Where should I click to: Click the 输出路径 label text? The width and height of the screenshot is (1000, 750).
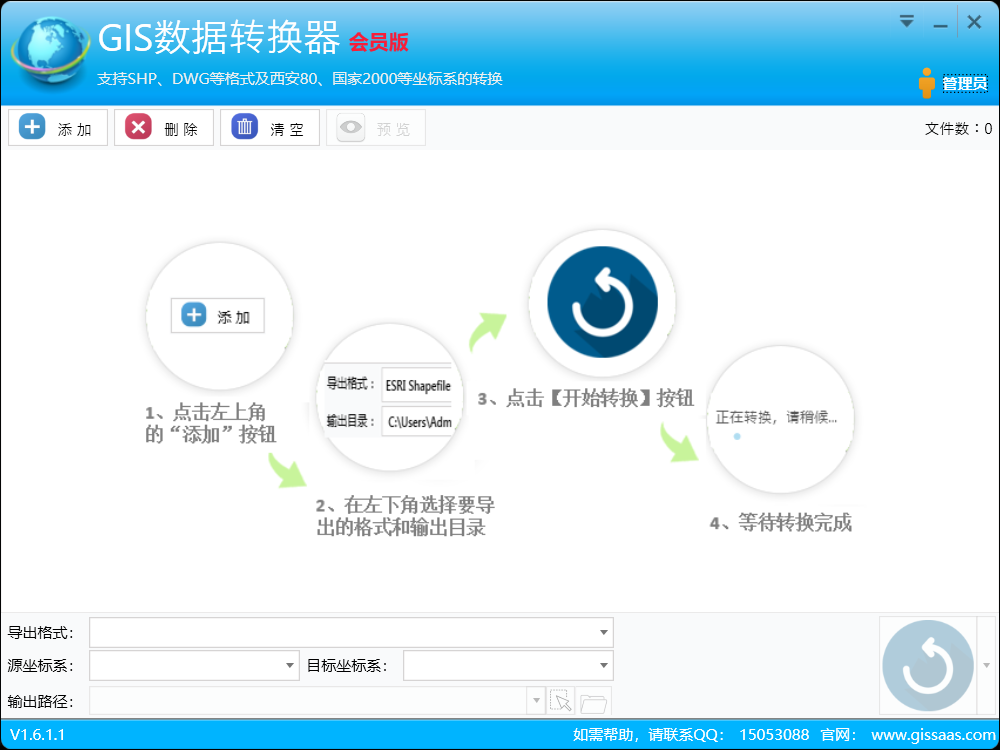pos(40,702)
